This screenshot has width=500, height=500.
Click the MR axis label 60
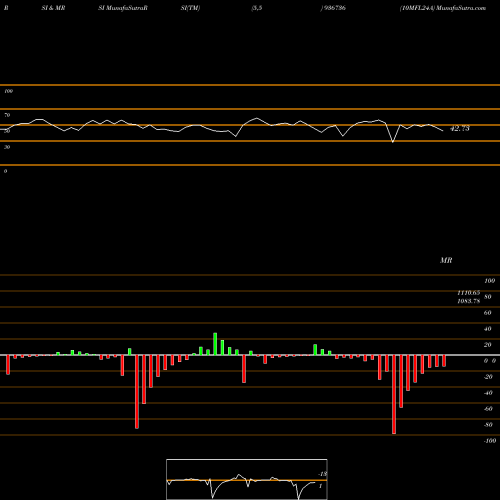[488, 313]
